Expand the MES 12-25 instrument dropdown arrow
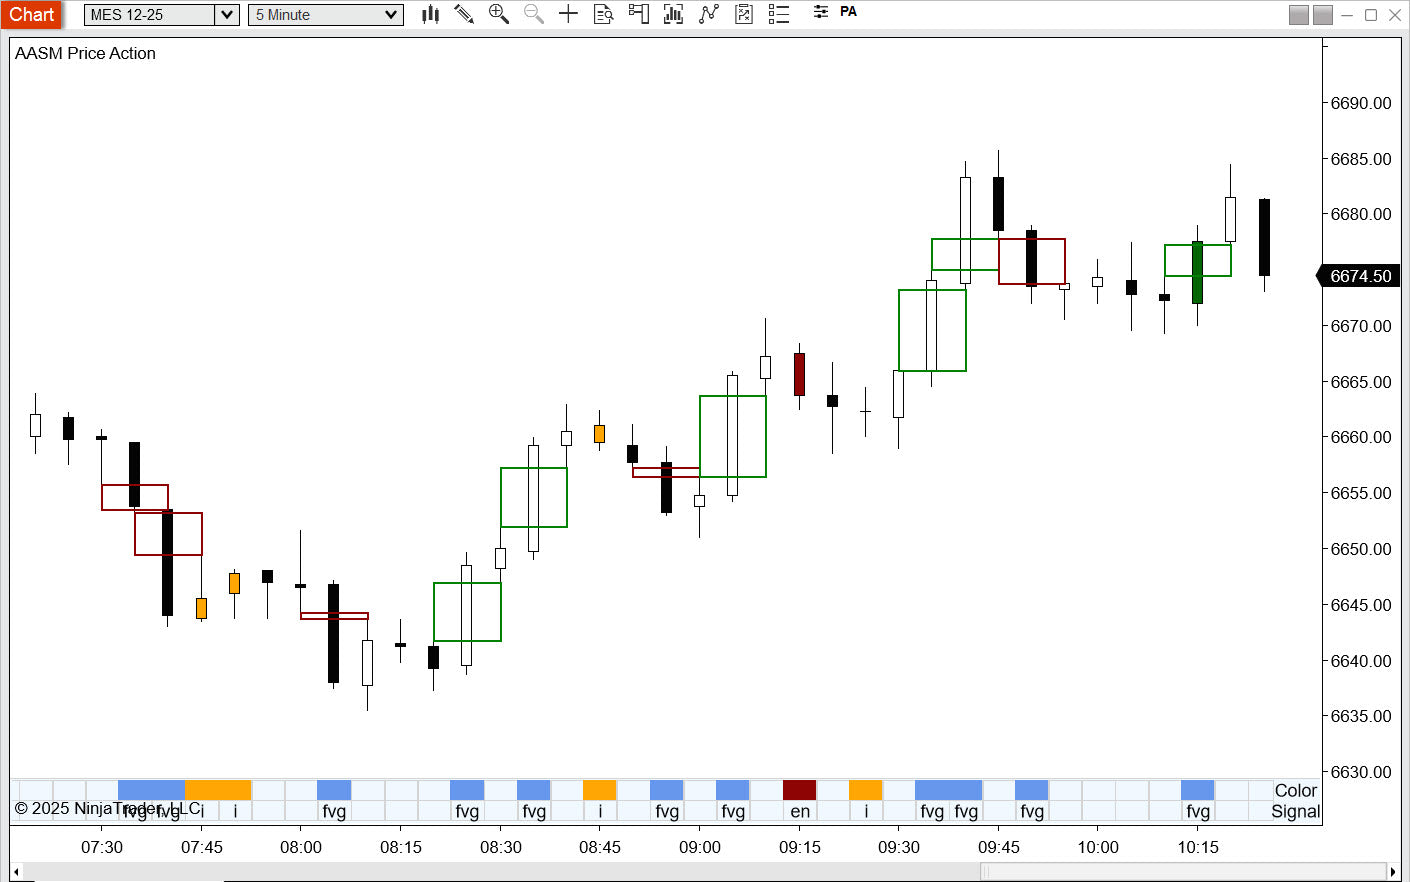This screenshot has height=882, width=1410. 227,15
